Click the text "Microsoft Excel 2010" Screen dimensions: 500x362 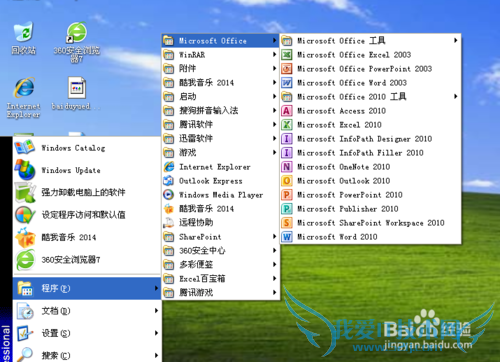(x=339, y=125)
